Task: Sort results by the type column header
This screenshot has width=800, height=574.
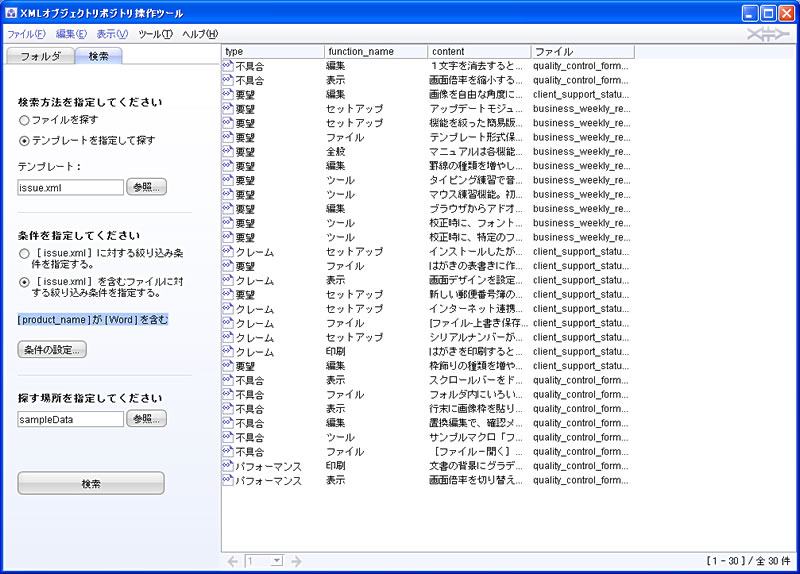Action: [x=272, y=51]
